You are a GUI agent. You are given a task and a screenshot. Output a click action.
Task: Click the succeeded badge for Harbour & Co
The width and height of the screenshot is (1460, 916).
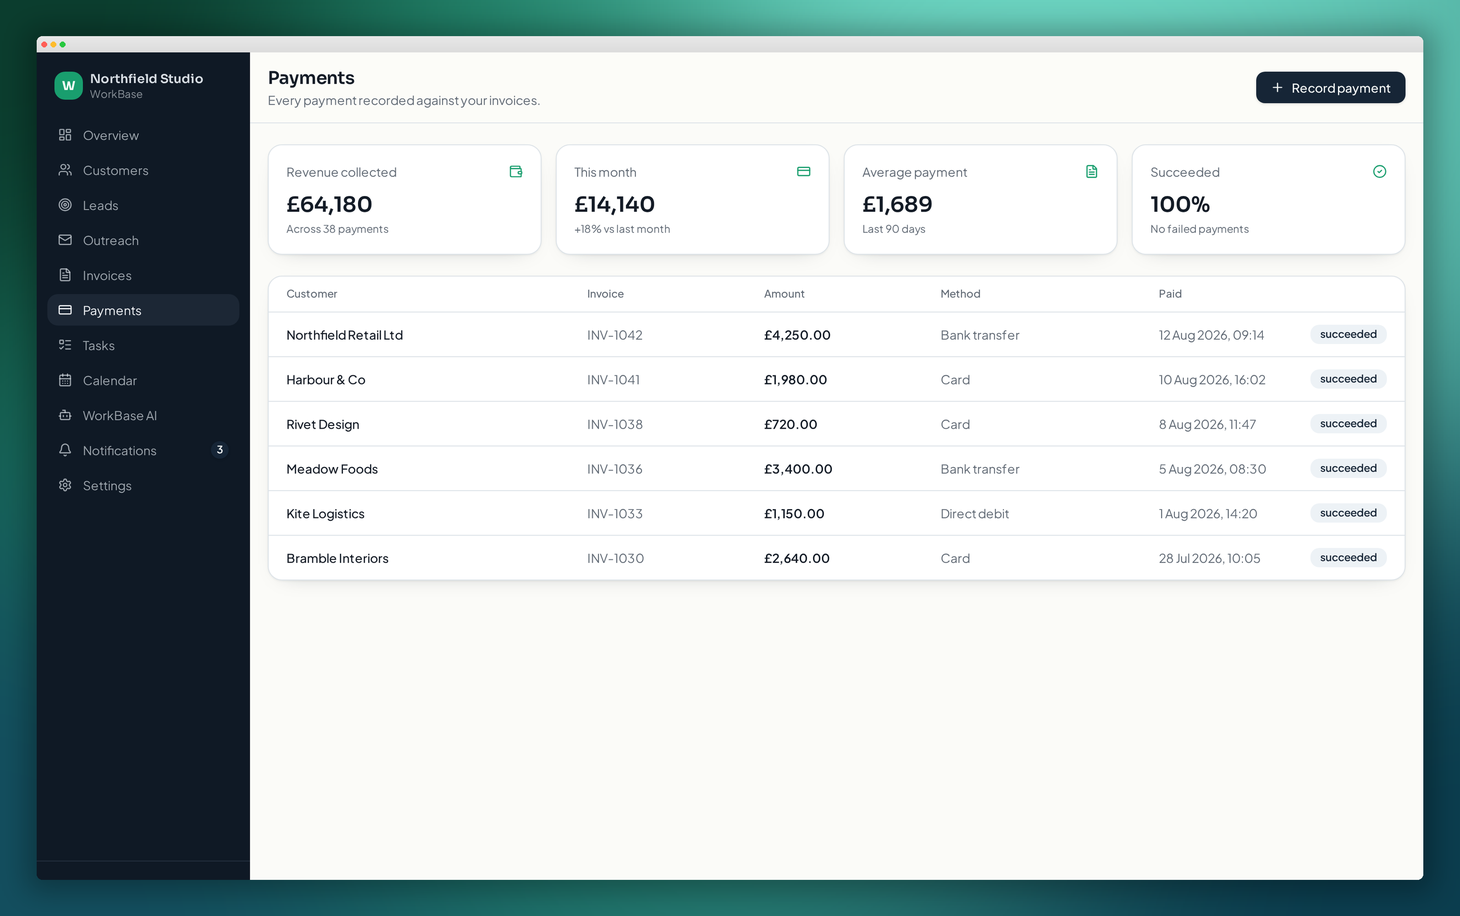(x=1348, y=379)
